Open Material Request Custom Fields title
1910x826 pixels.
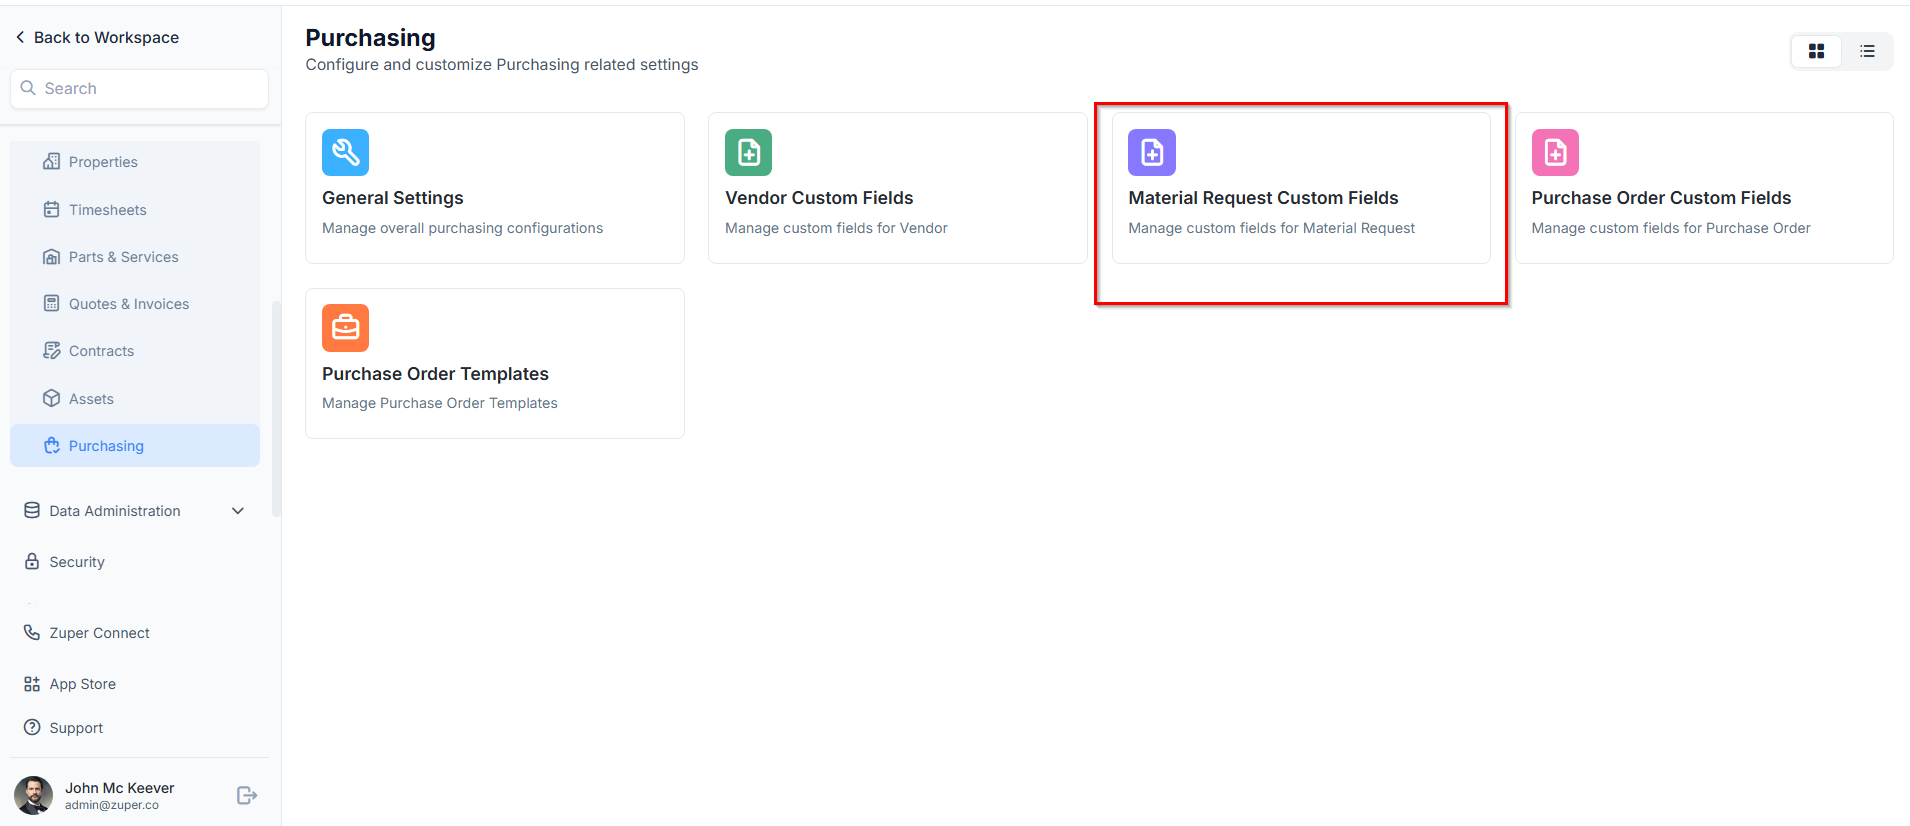[x=1263, y=198]
